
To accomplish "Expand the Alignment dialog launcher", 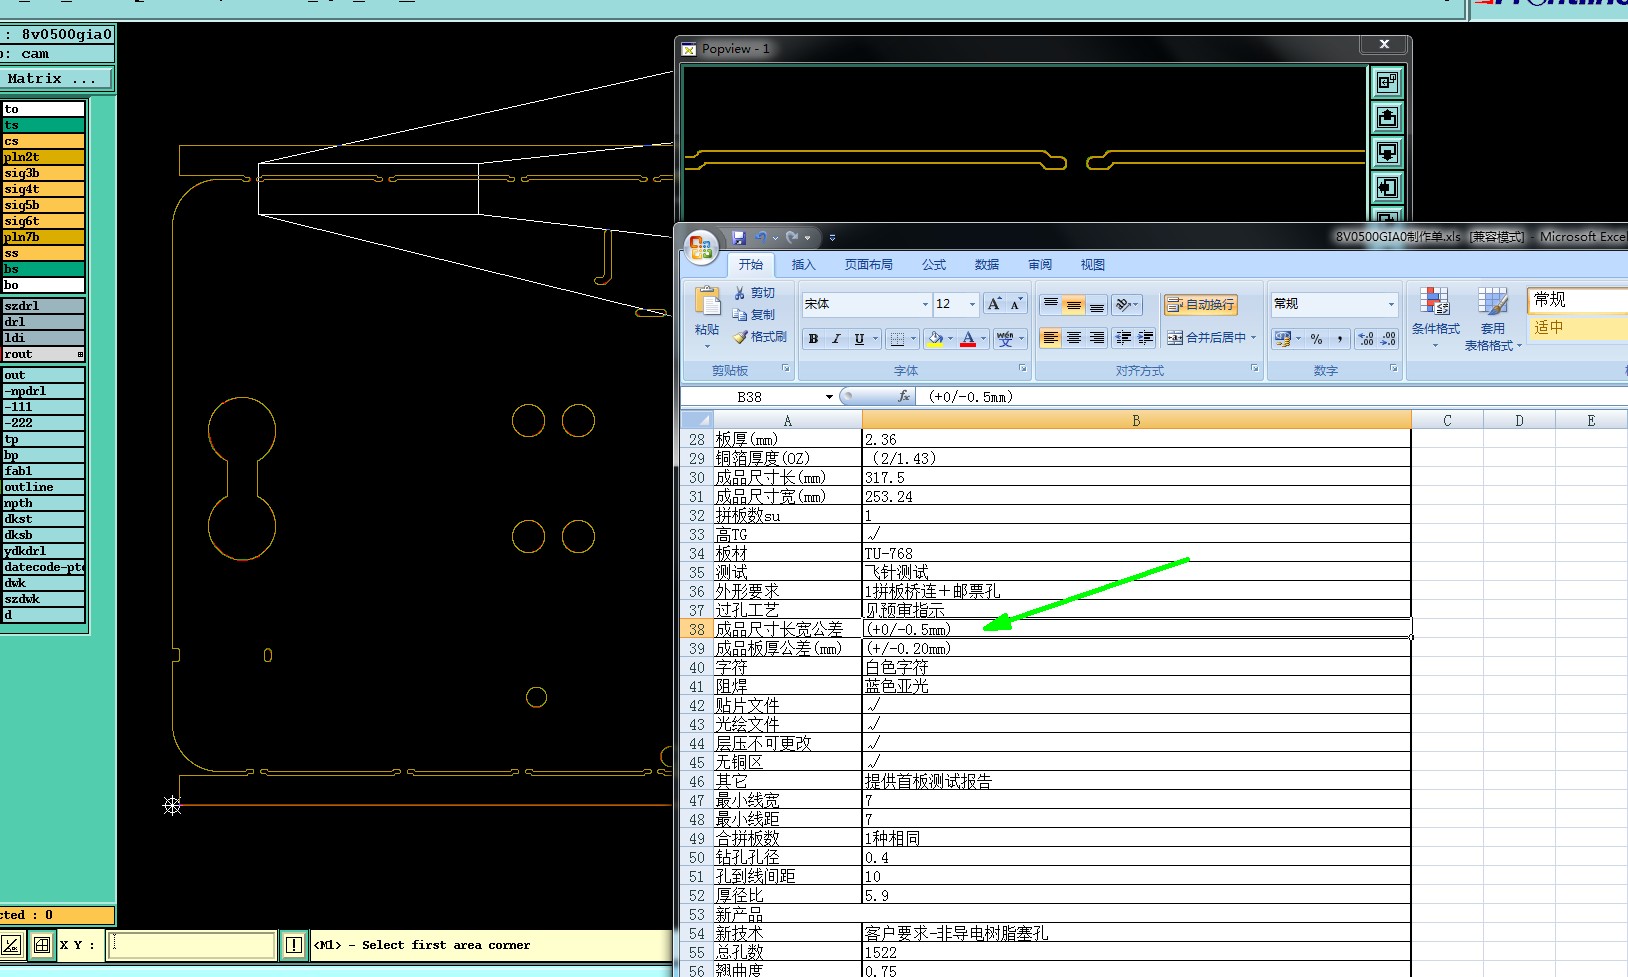I will tap(1255, 369).
